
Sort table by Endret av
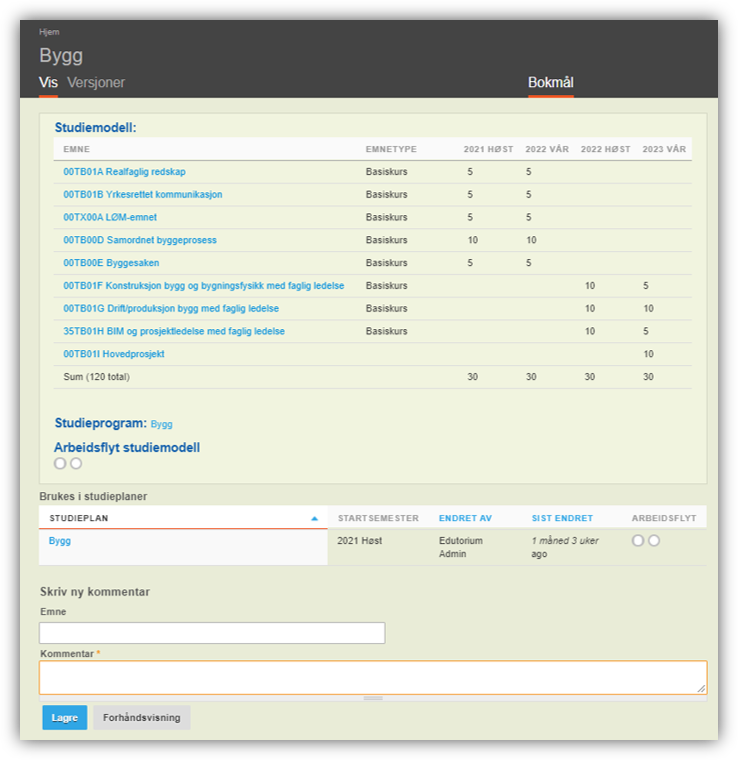coord(465,518)
